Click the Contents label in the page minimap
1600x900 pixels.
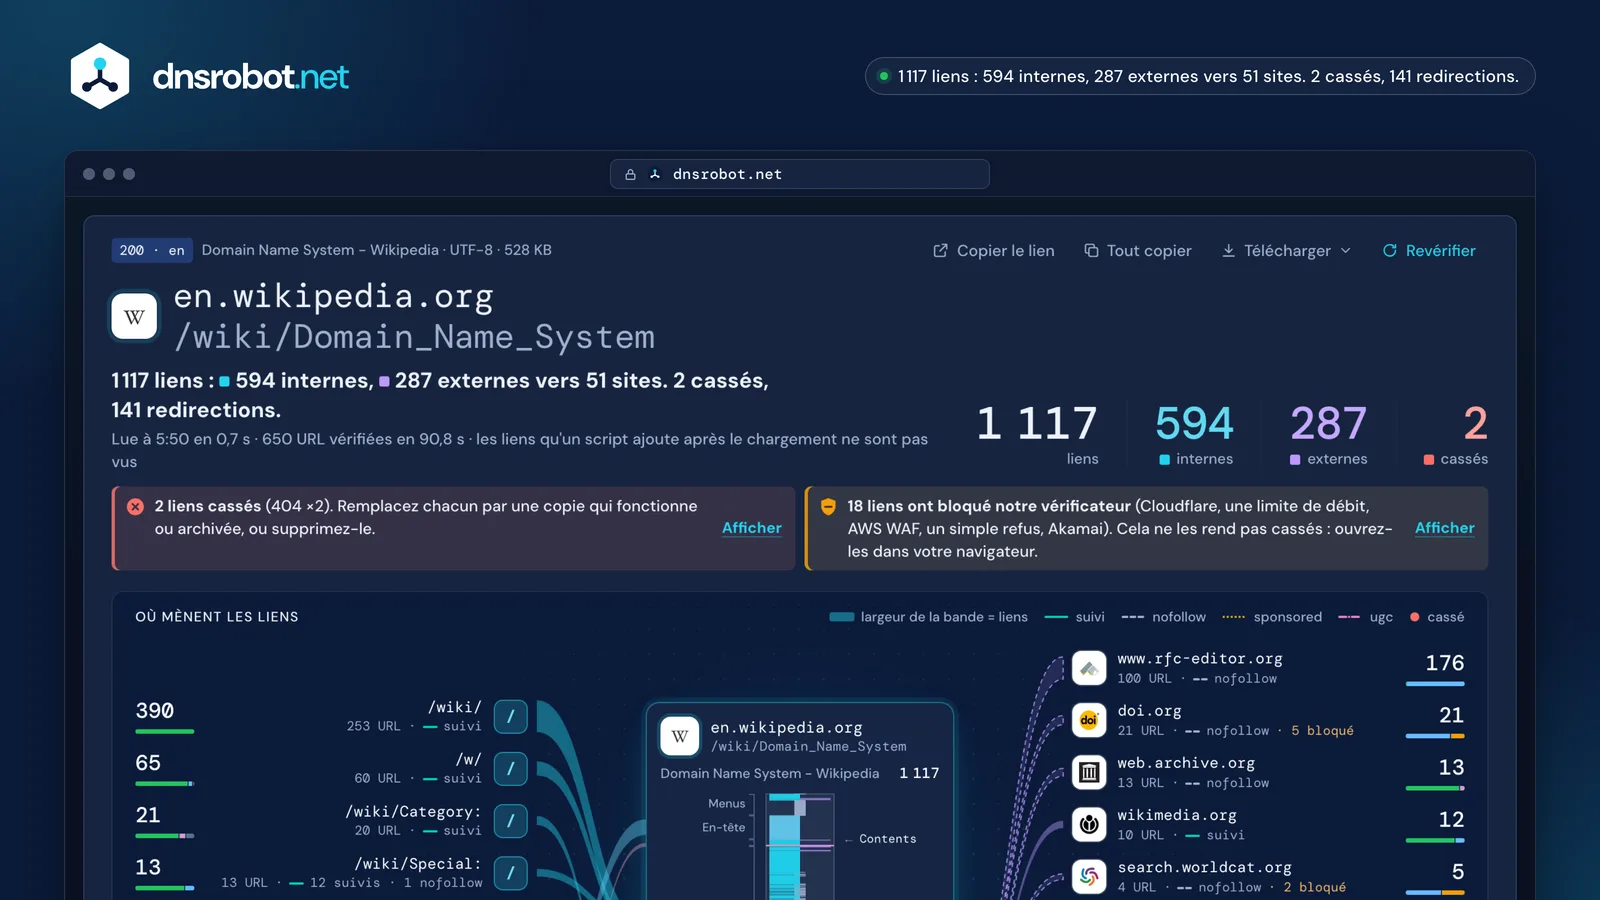(888, 839)
